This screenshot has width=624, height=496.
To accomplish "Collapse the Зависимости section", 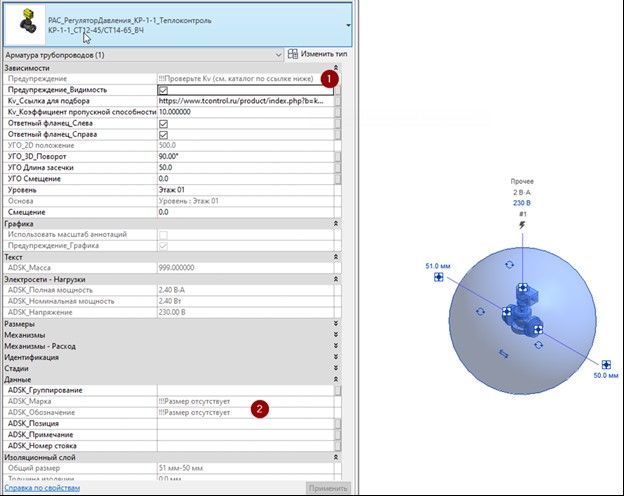I will coord(336,68).
